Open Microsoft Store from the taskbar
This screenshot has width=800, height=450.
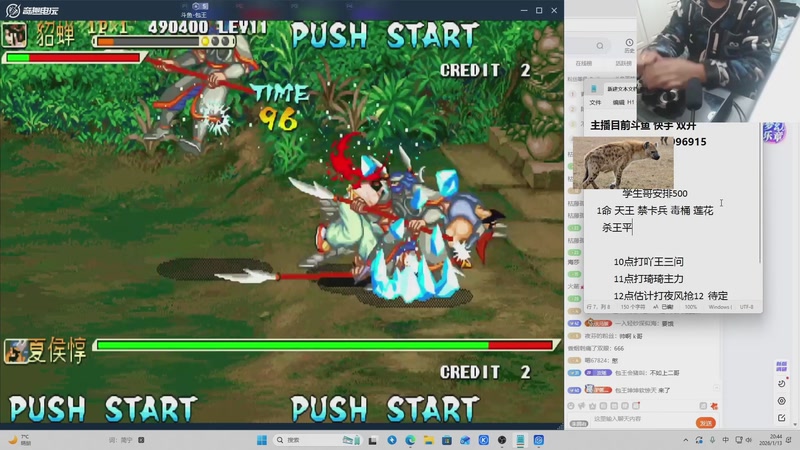pyautogui.click(x=447, y=440)
